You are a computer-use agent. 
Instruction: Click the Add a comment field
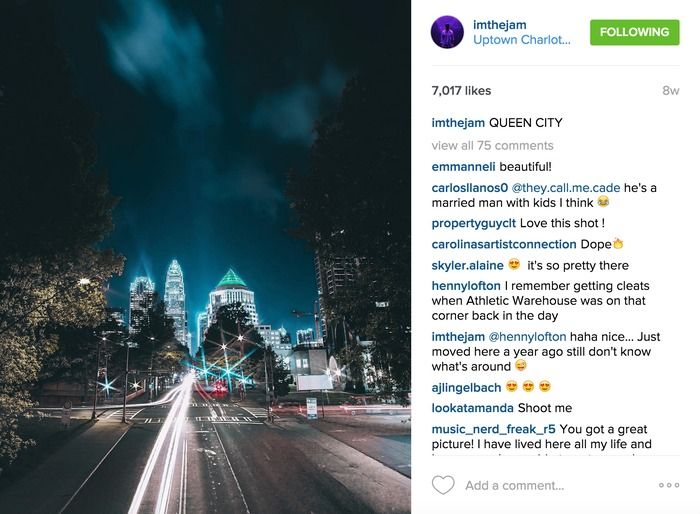coord(514,485)
